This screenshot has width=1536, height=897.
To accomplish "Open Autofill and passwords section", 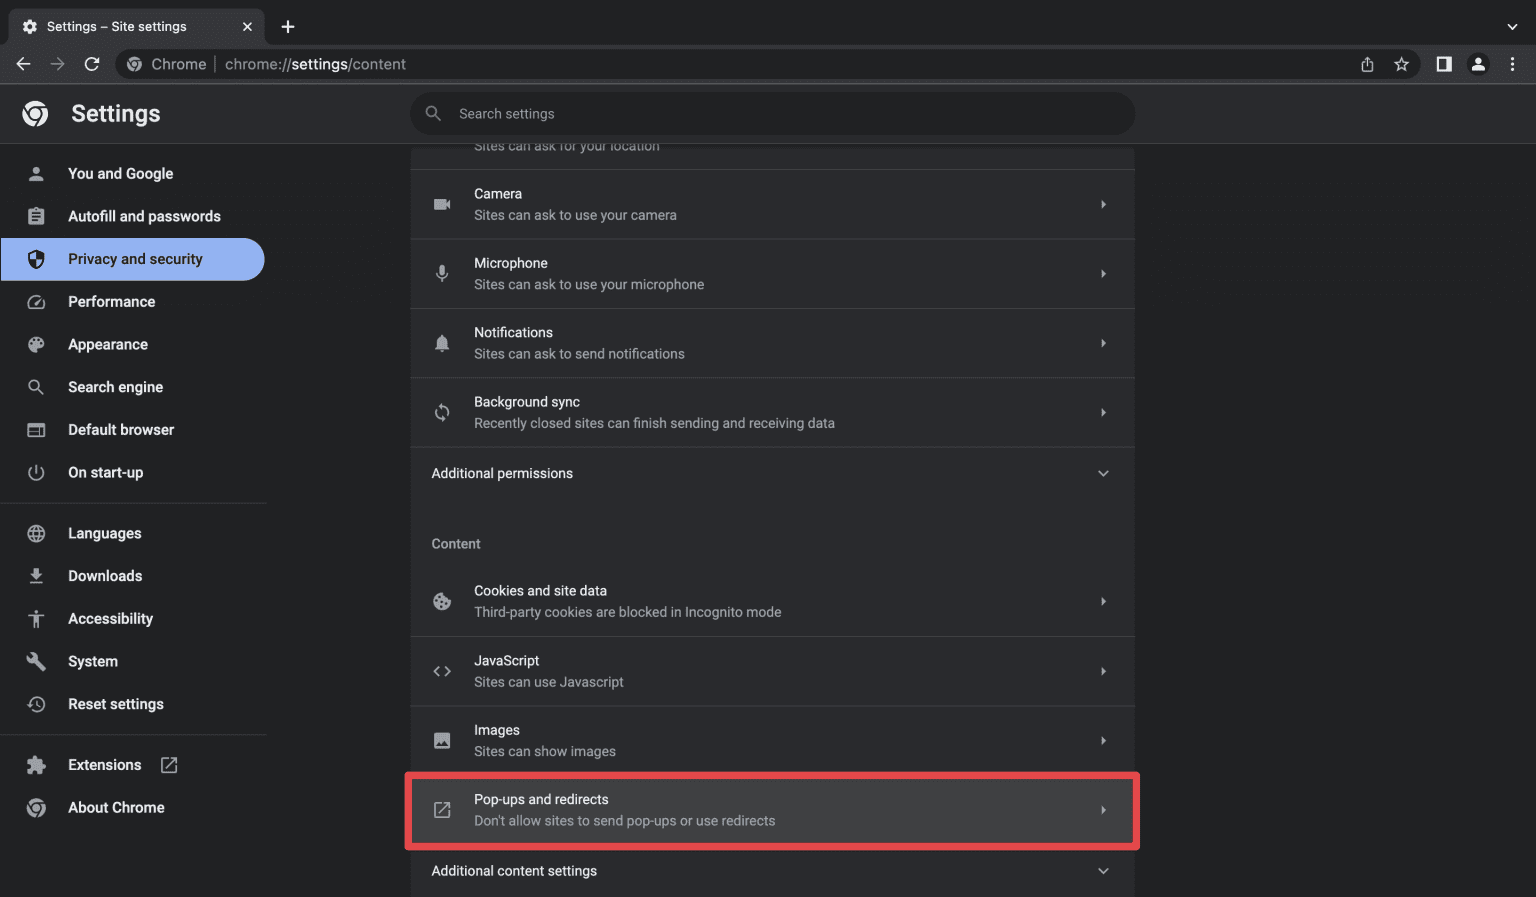I will [143, 216].
